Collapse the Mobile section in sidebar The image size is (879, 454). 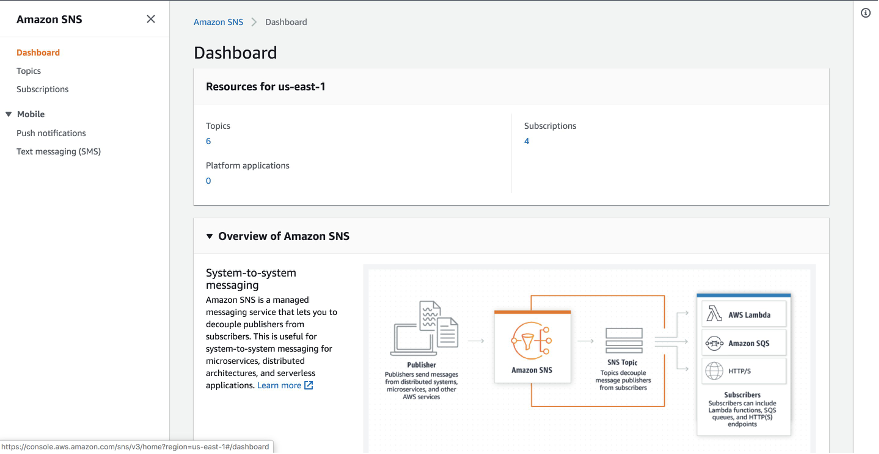(8, 114)
